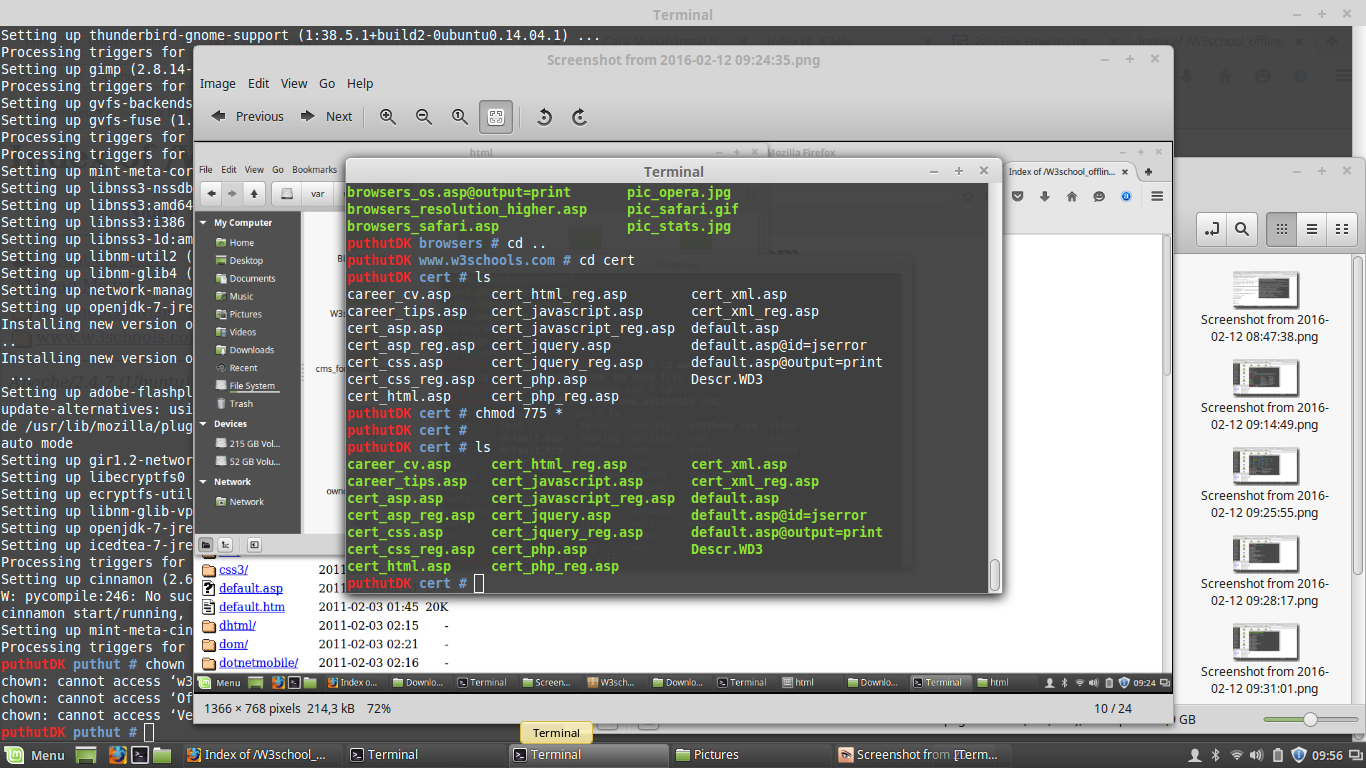The width and height of the screenshot is (1366, 768).
Task: Go to Firefox home page
Action: click(1074, 198)
